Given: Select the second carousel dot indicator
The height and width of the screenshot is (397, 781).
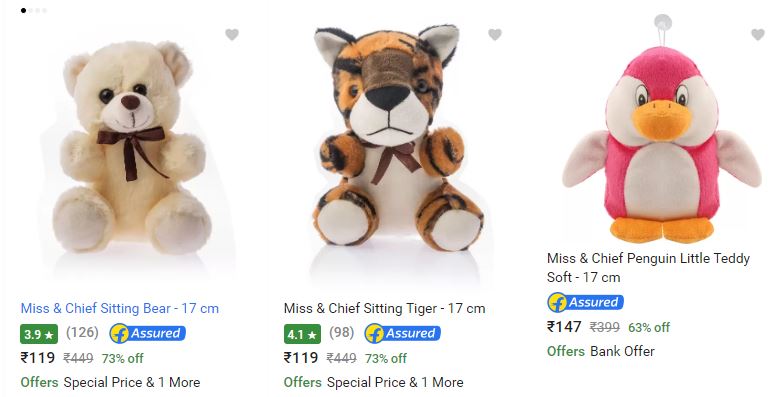Looking at the screenshot, I should (30, 10).
